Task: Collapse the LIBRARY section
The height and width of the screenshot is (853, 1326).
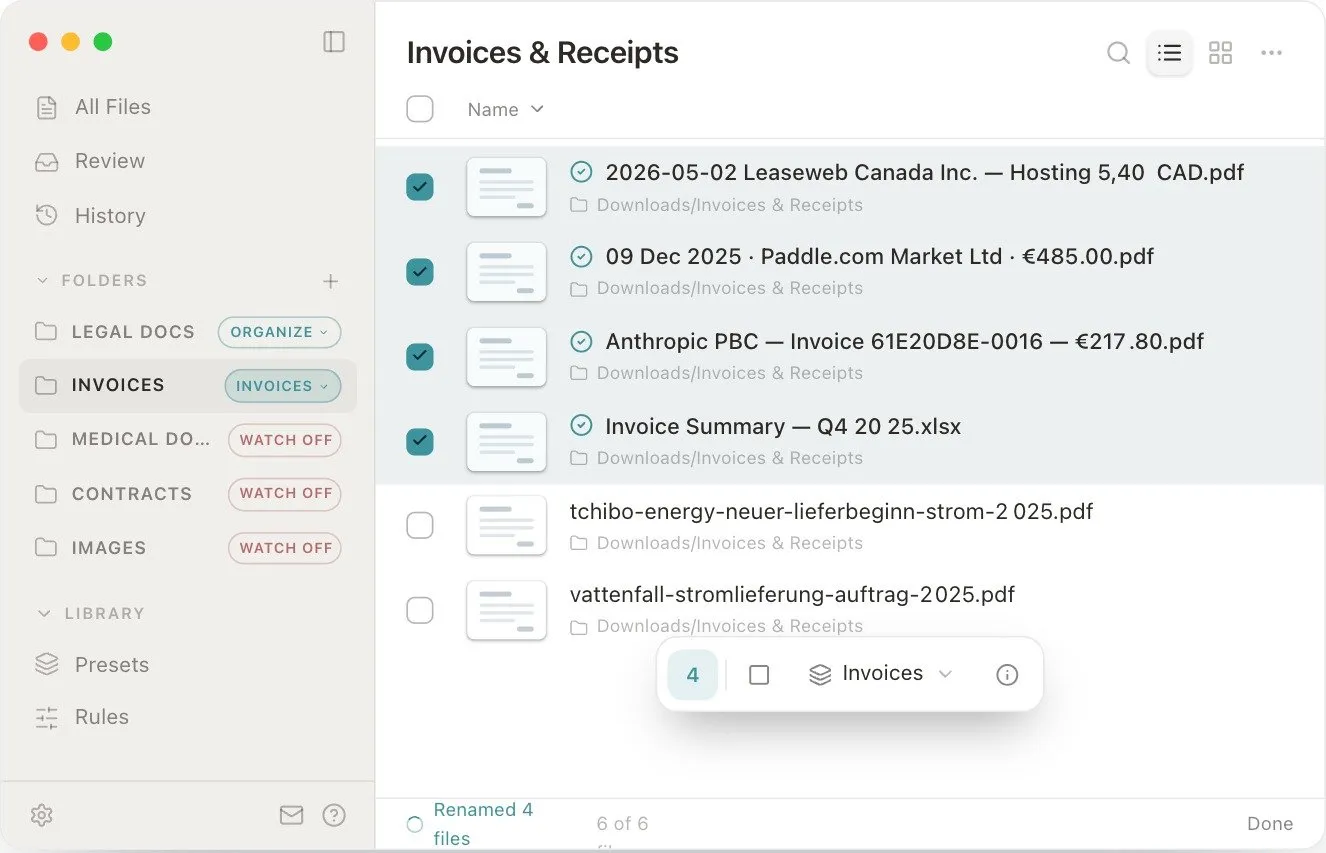Action: [42, 614]
